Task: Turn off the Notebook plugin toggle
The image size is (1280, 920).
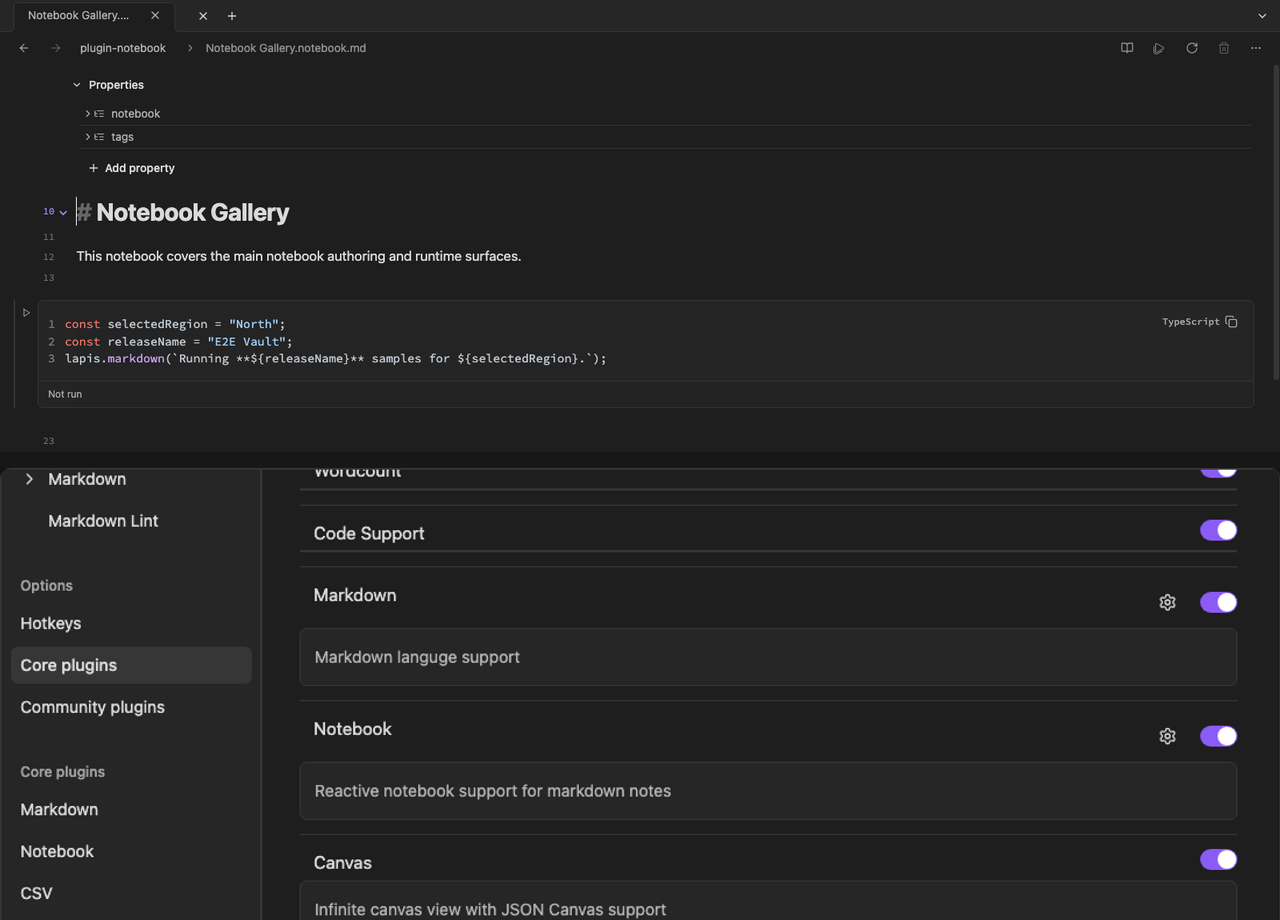Action: [x=1218, y=736]
